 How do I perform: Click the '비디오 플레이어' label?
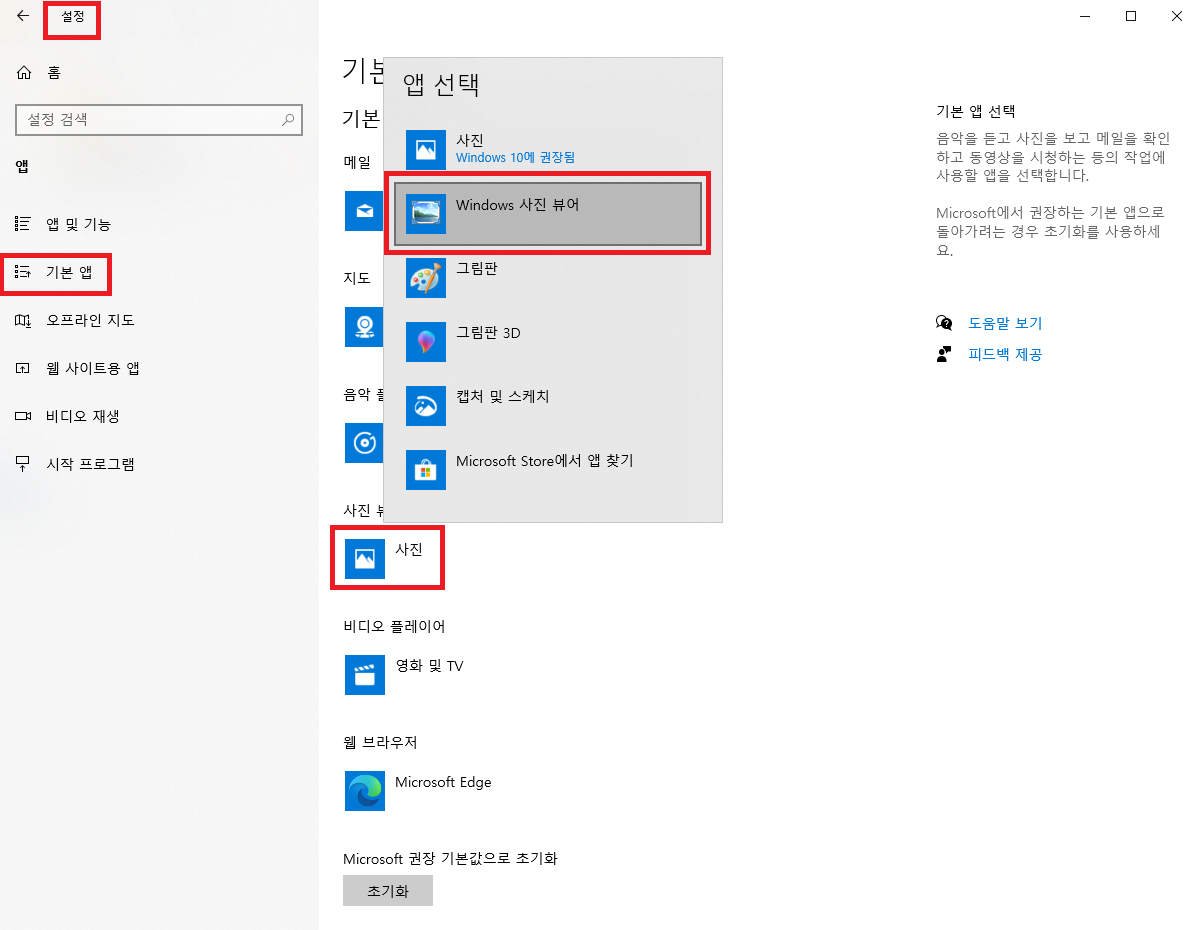[x=394, y=626]
